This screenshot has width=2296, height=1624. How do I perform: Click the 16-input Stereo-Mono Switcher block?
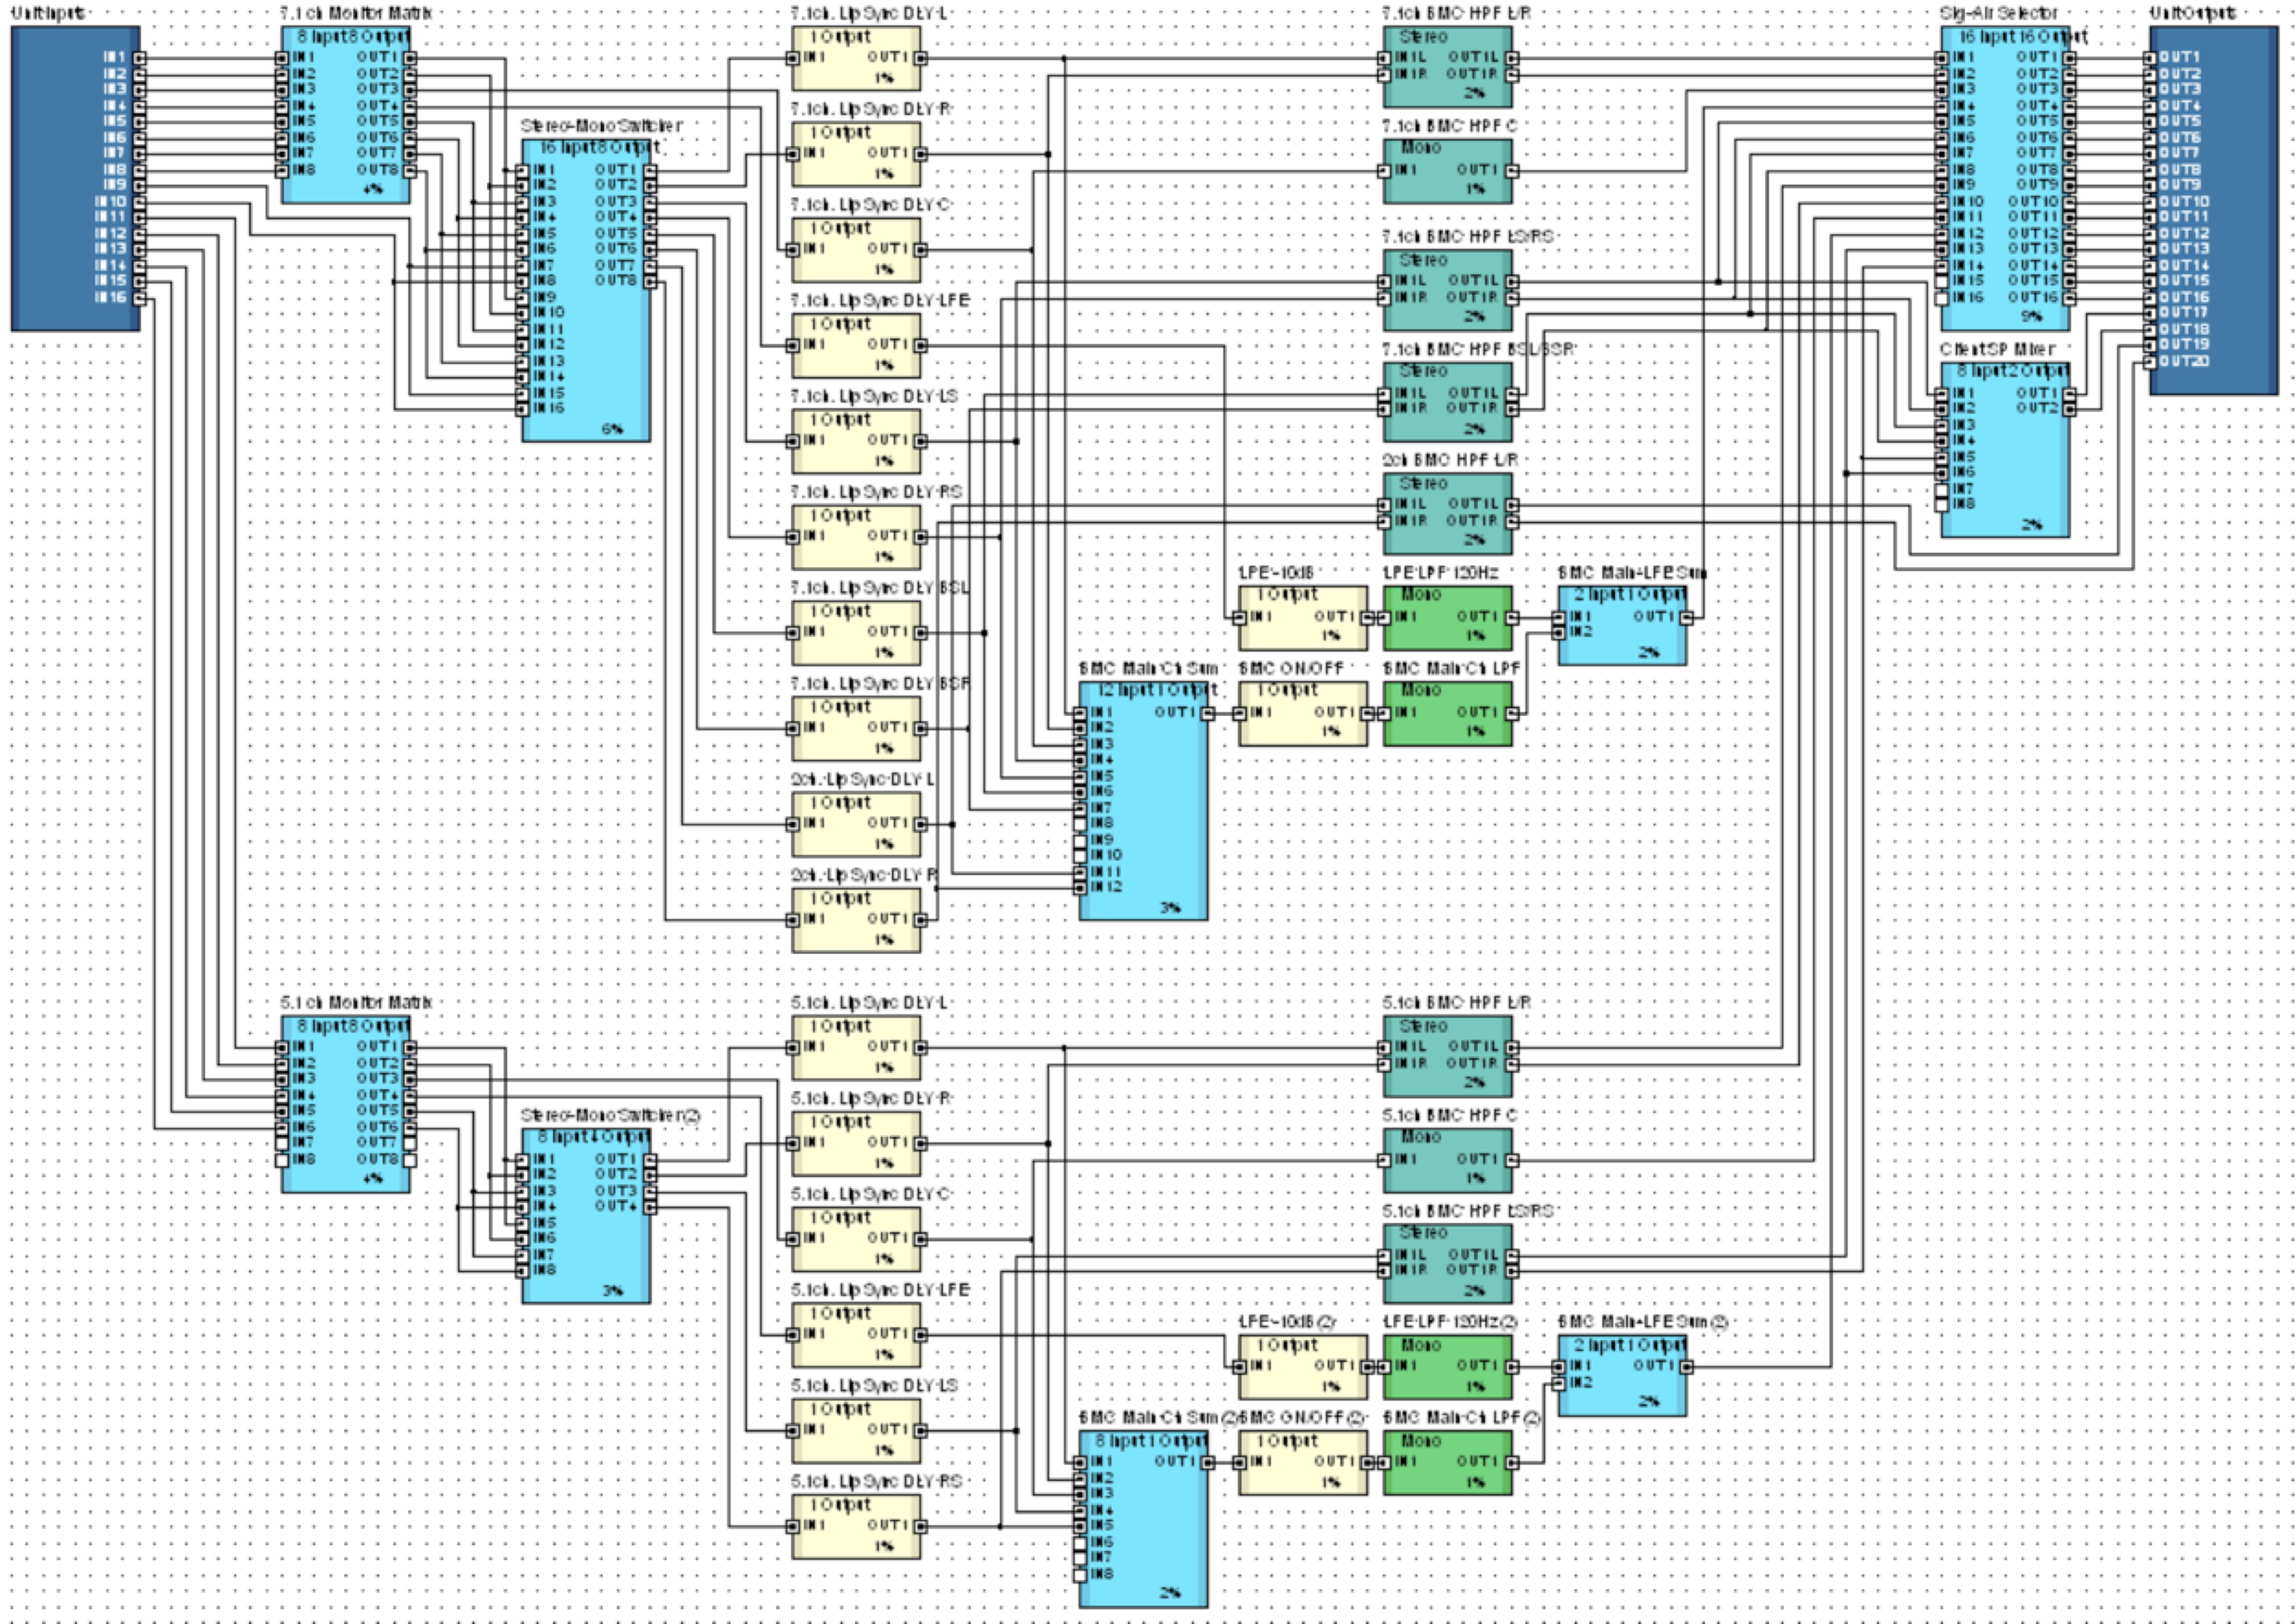click(586, 290)
